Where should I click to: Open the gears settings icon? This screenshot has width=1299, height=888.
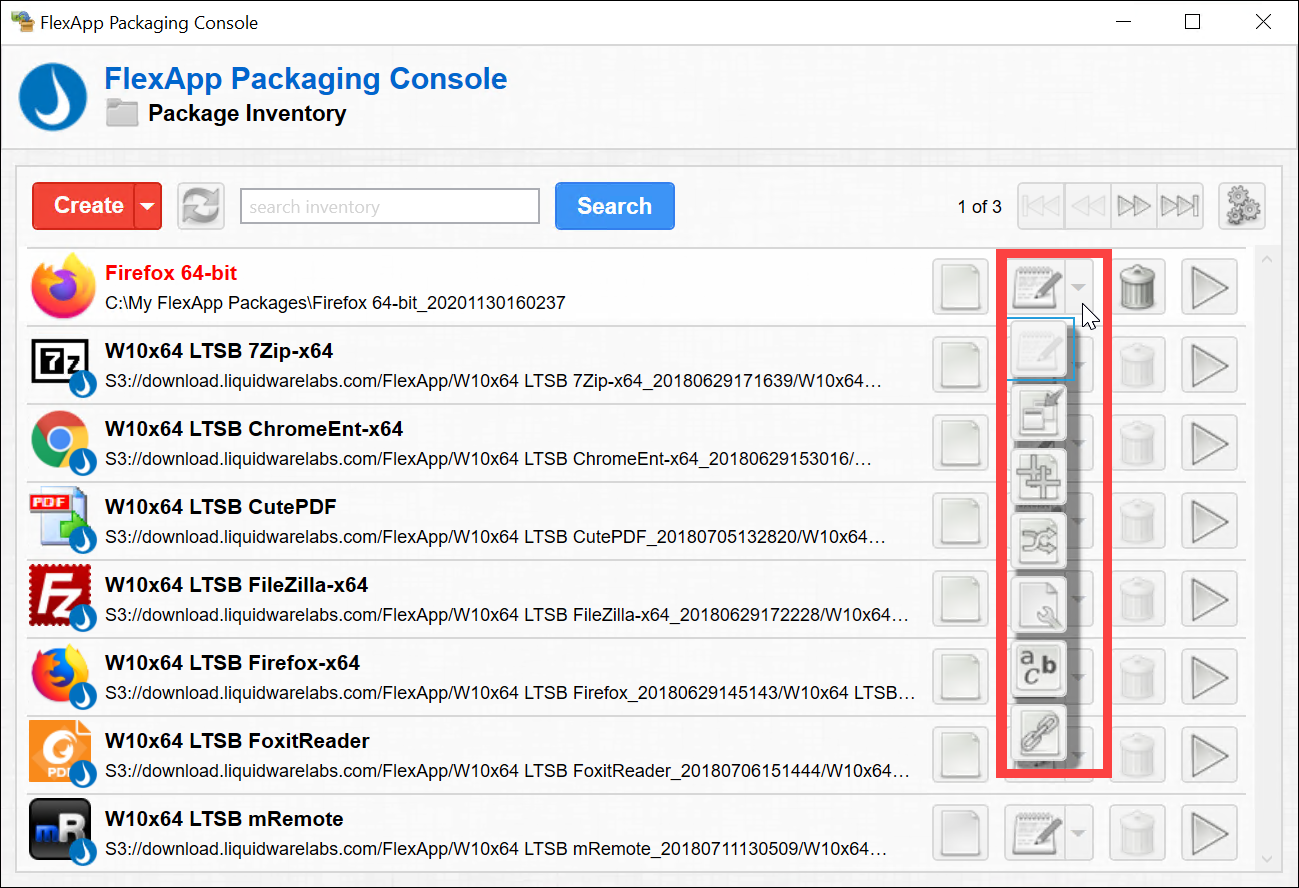[x=1242, y=207]
